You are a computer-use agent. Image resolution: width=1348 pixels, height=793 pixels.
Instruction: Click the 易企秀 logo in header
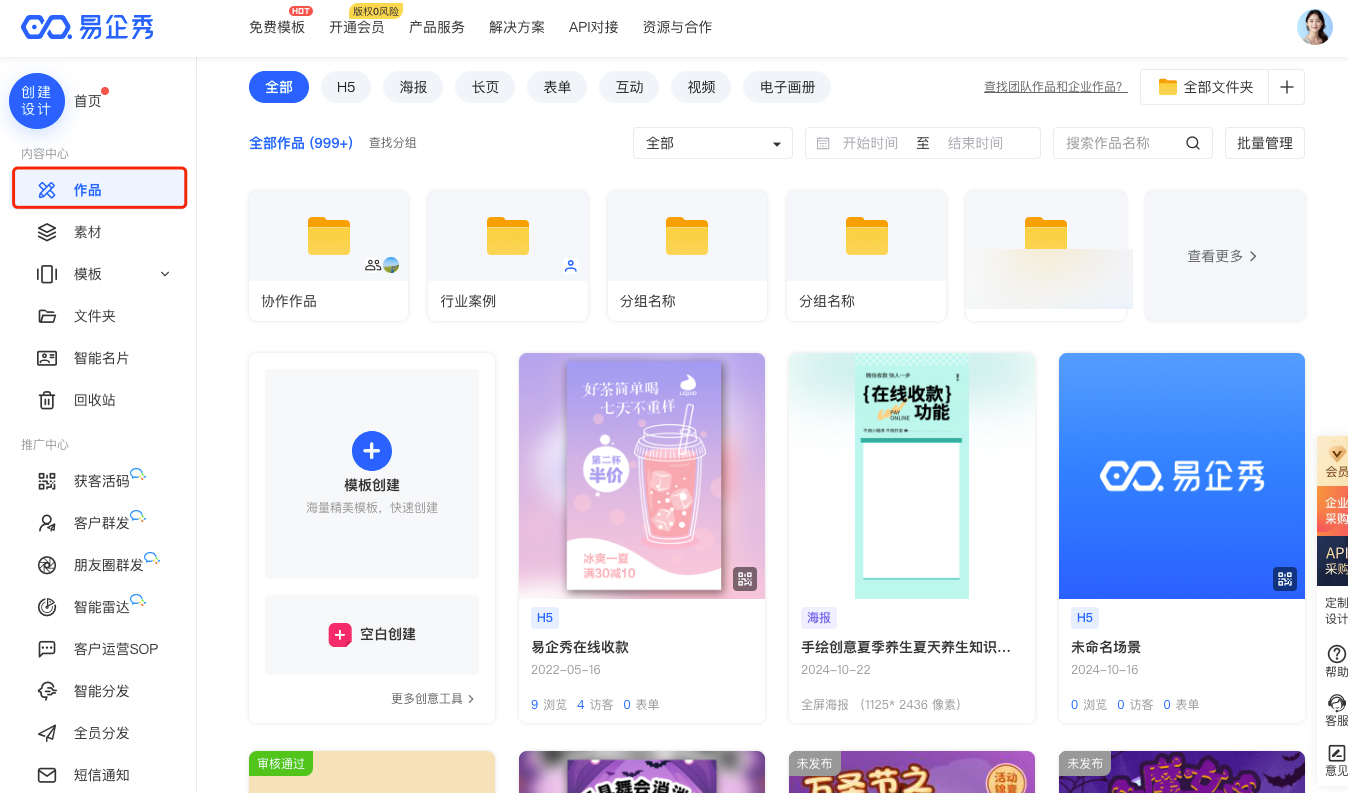[88, 27]
